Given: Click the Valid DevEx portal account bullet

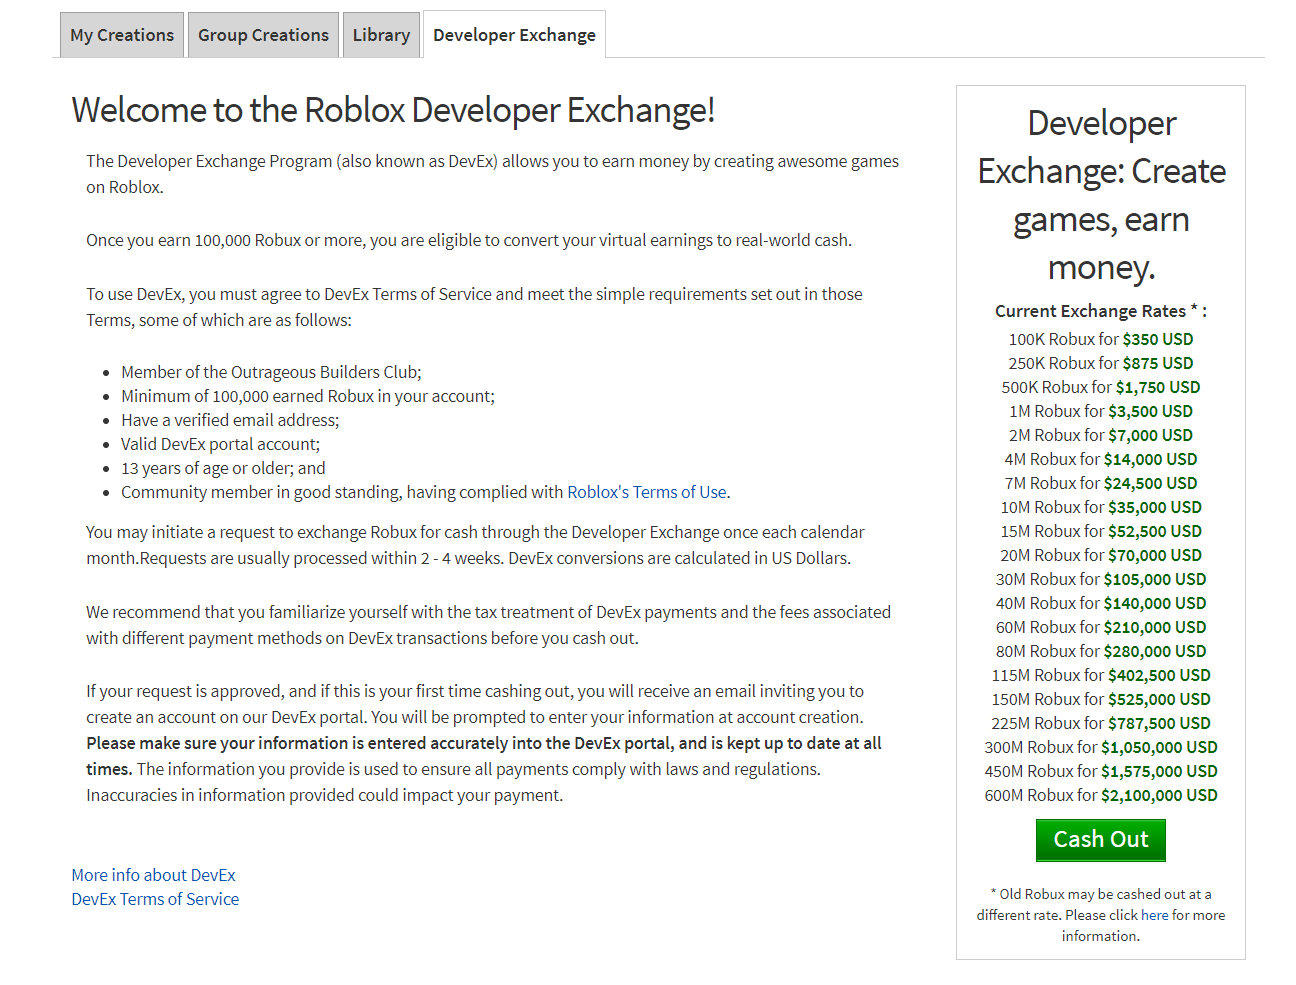Looking at the screenshot, I should click(220, 444).
